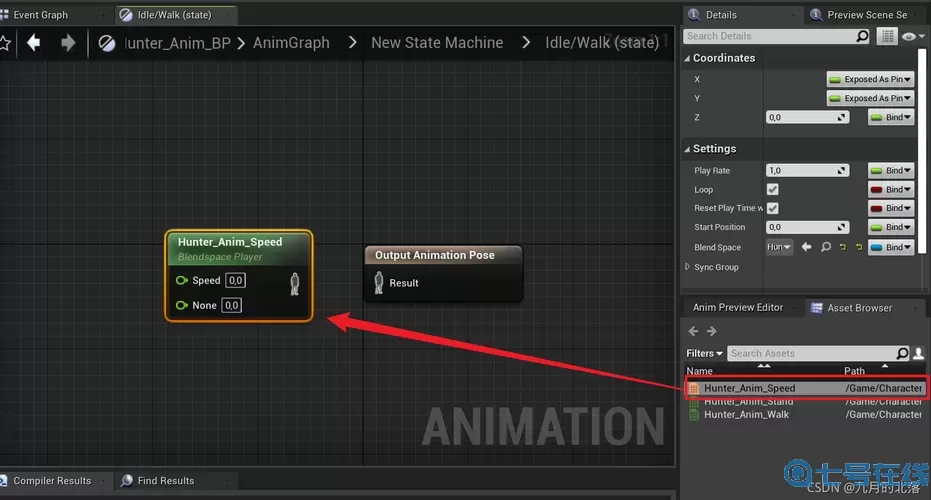Open the X coordinate Exposed As Pin dropdown
The height and width of the screenshot is (500, 931).
(870, 79)
